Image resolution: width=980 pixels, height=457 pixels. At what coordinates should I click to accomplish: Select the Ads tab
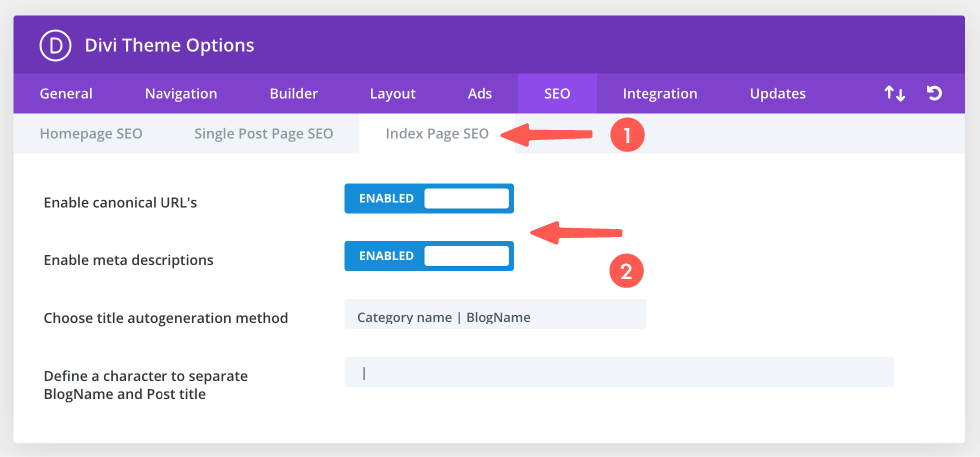coord(480,94)
